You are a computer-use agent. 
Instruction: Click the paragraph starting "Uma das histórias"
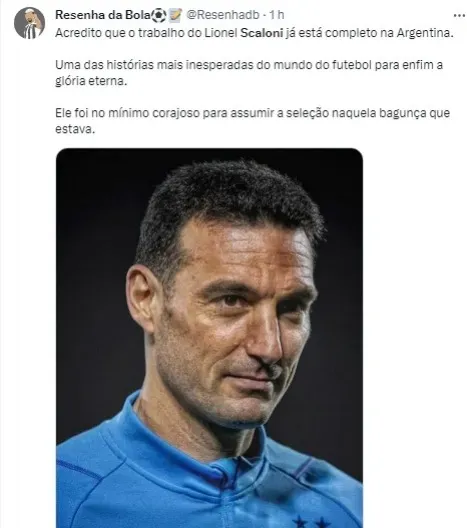coord(249,73)
